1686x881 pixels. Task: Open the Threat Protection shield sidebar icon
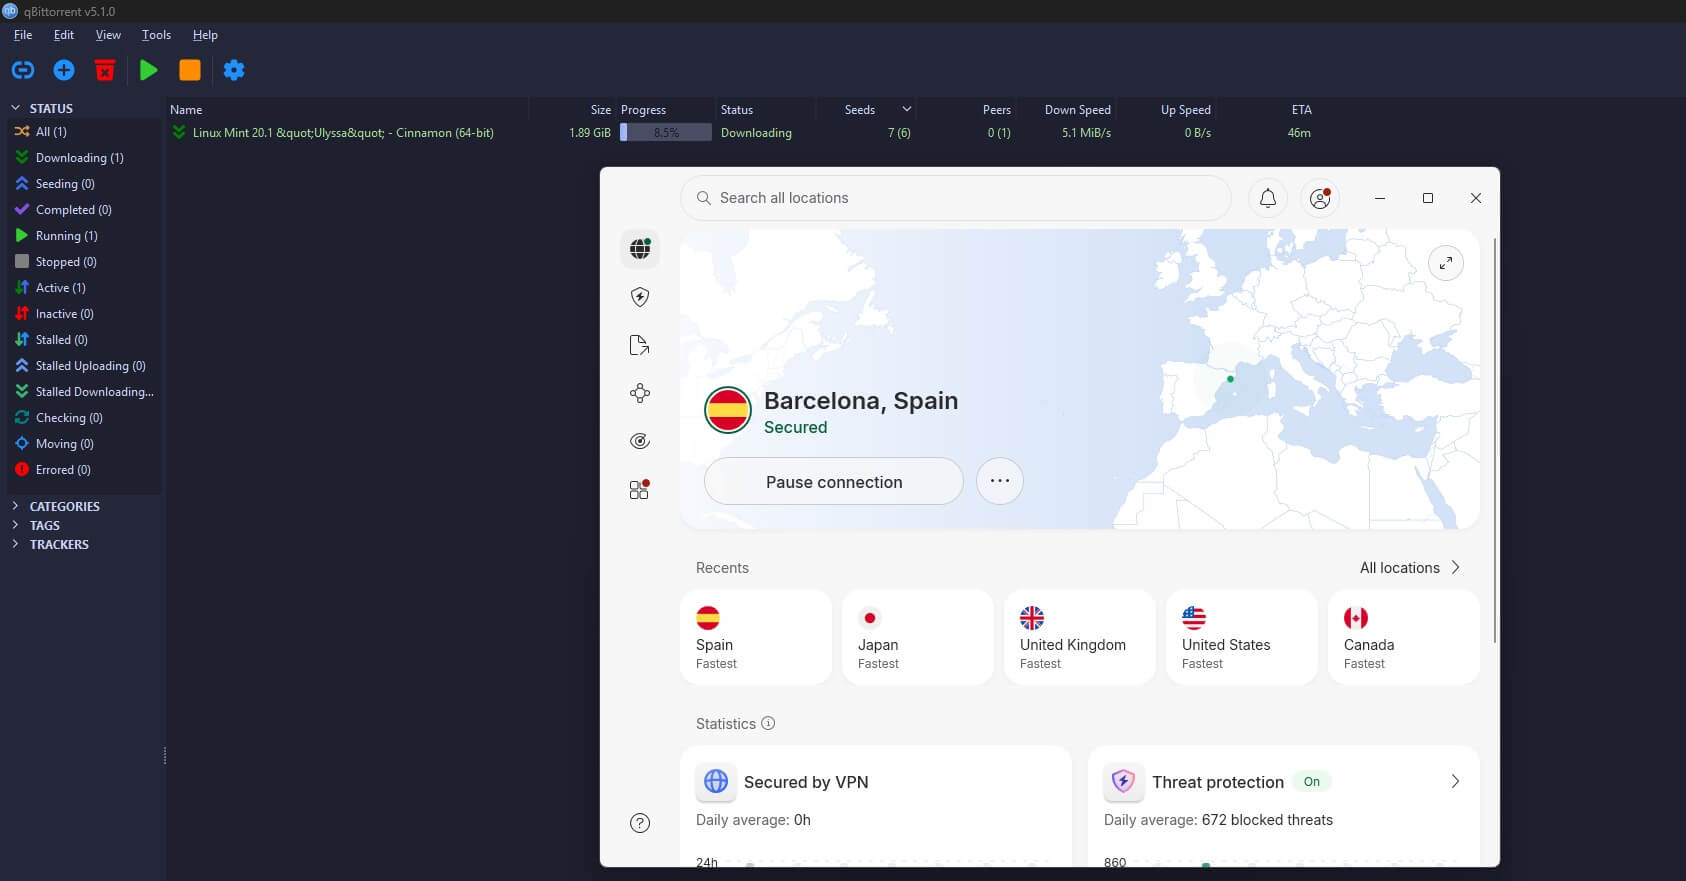[640, 297]
